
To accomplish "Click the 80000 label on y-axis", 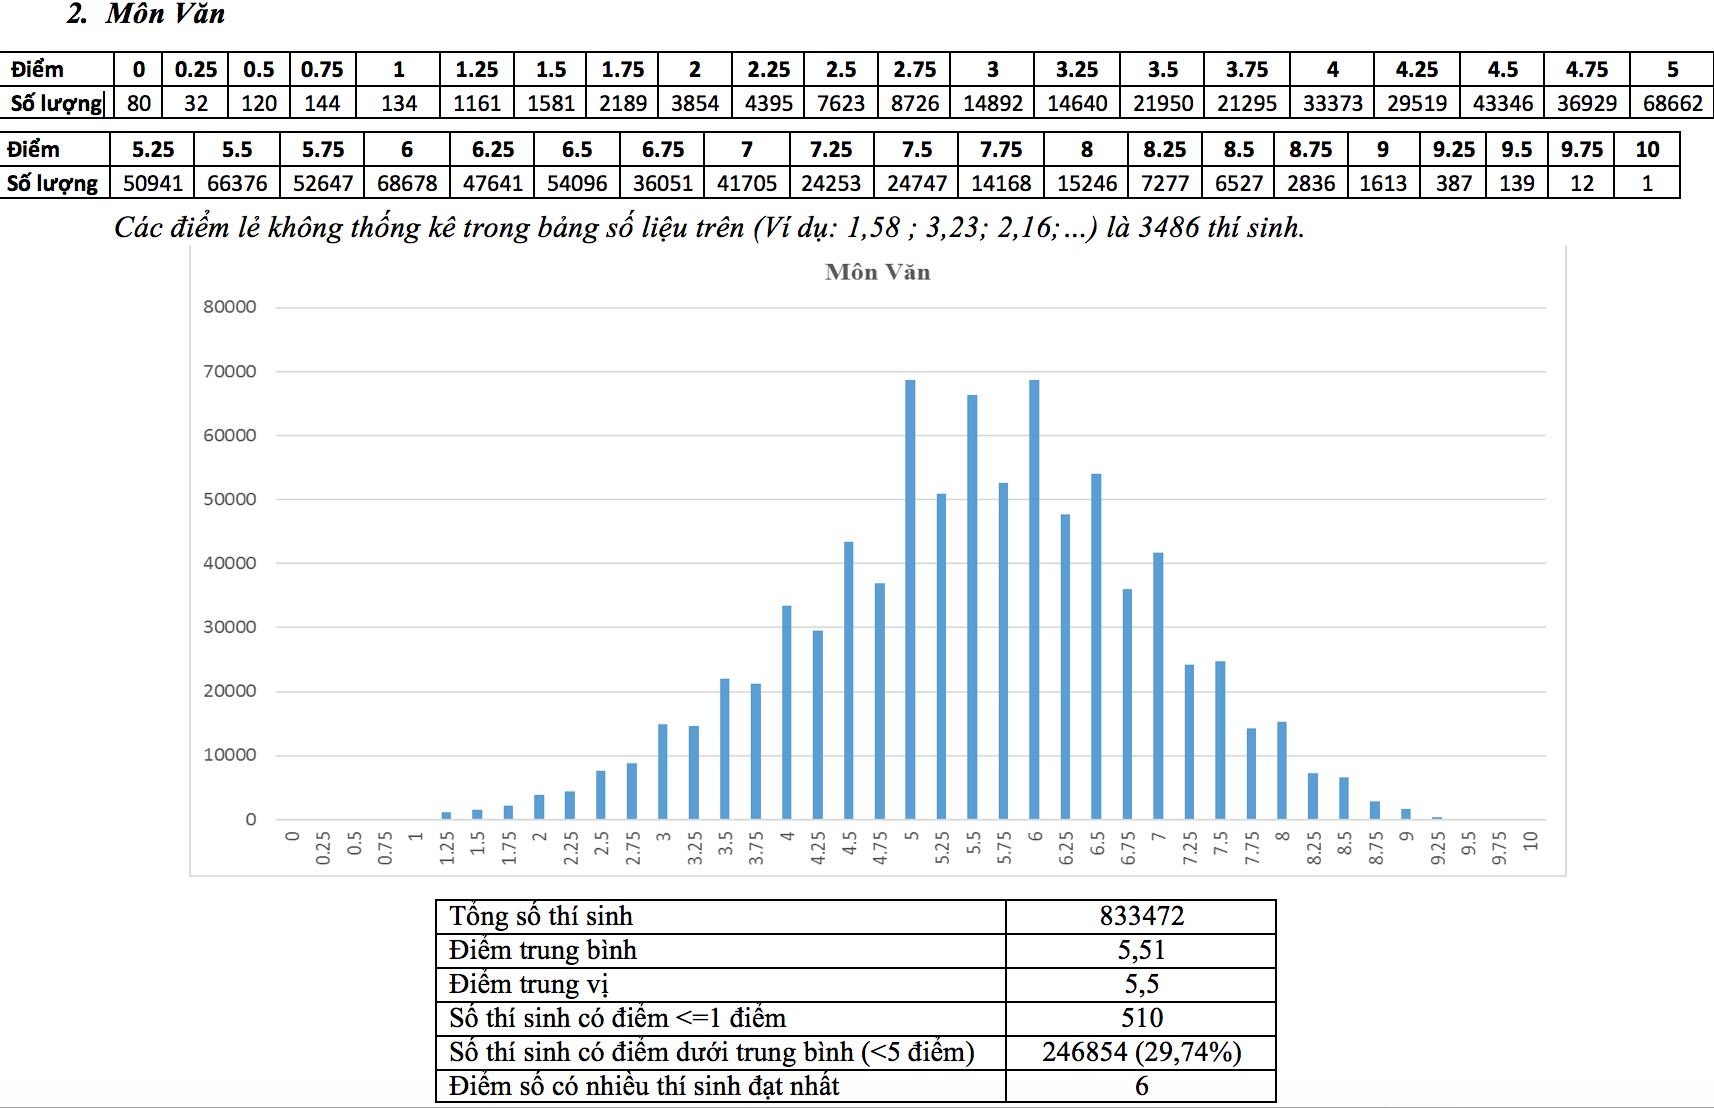I will click(x=230, y=307).
